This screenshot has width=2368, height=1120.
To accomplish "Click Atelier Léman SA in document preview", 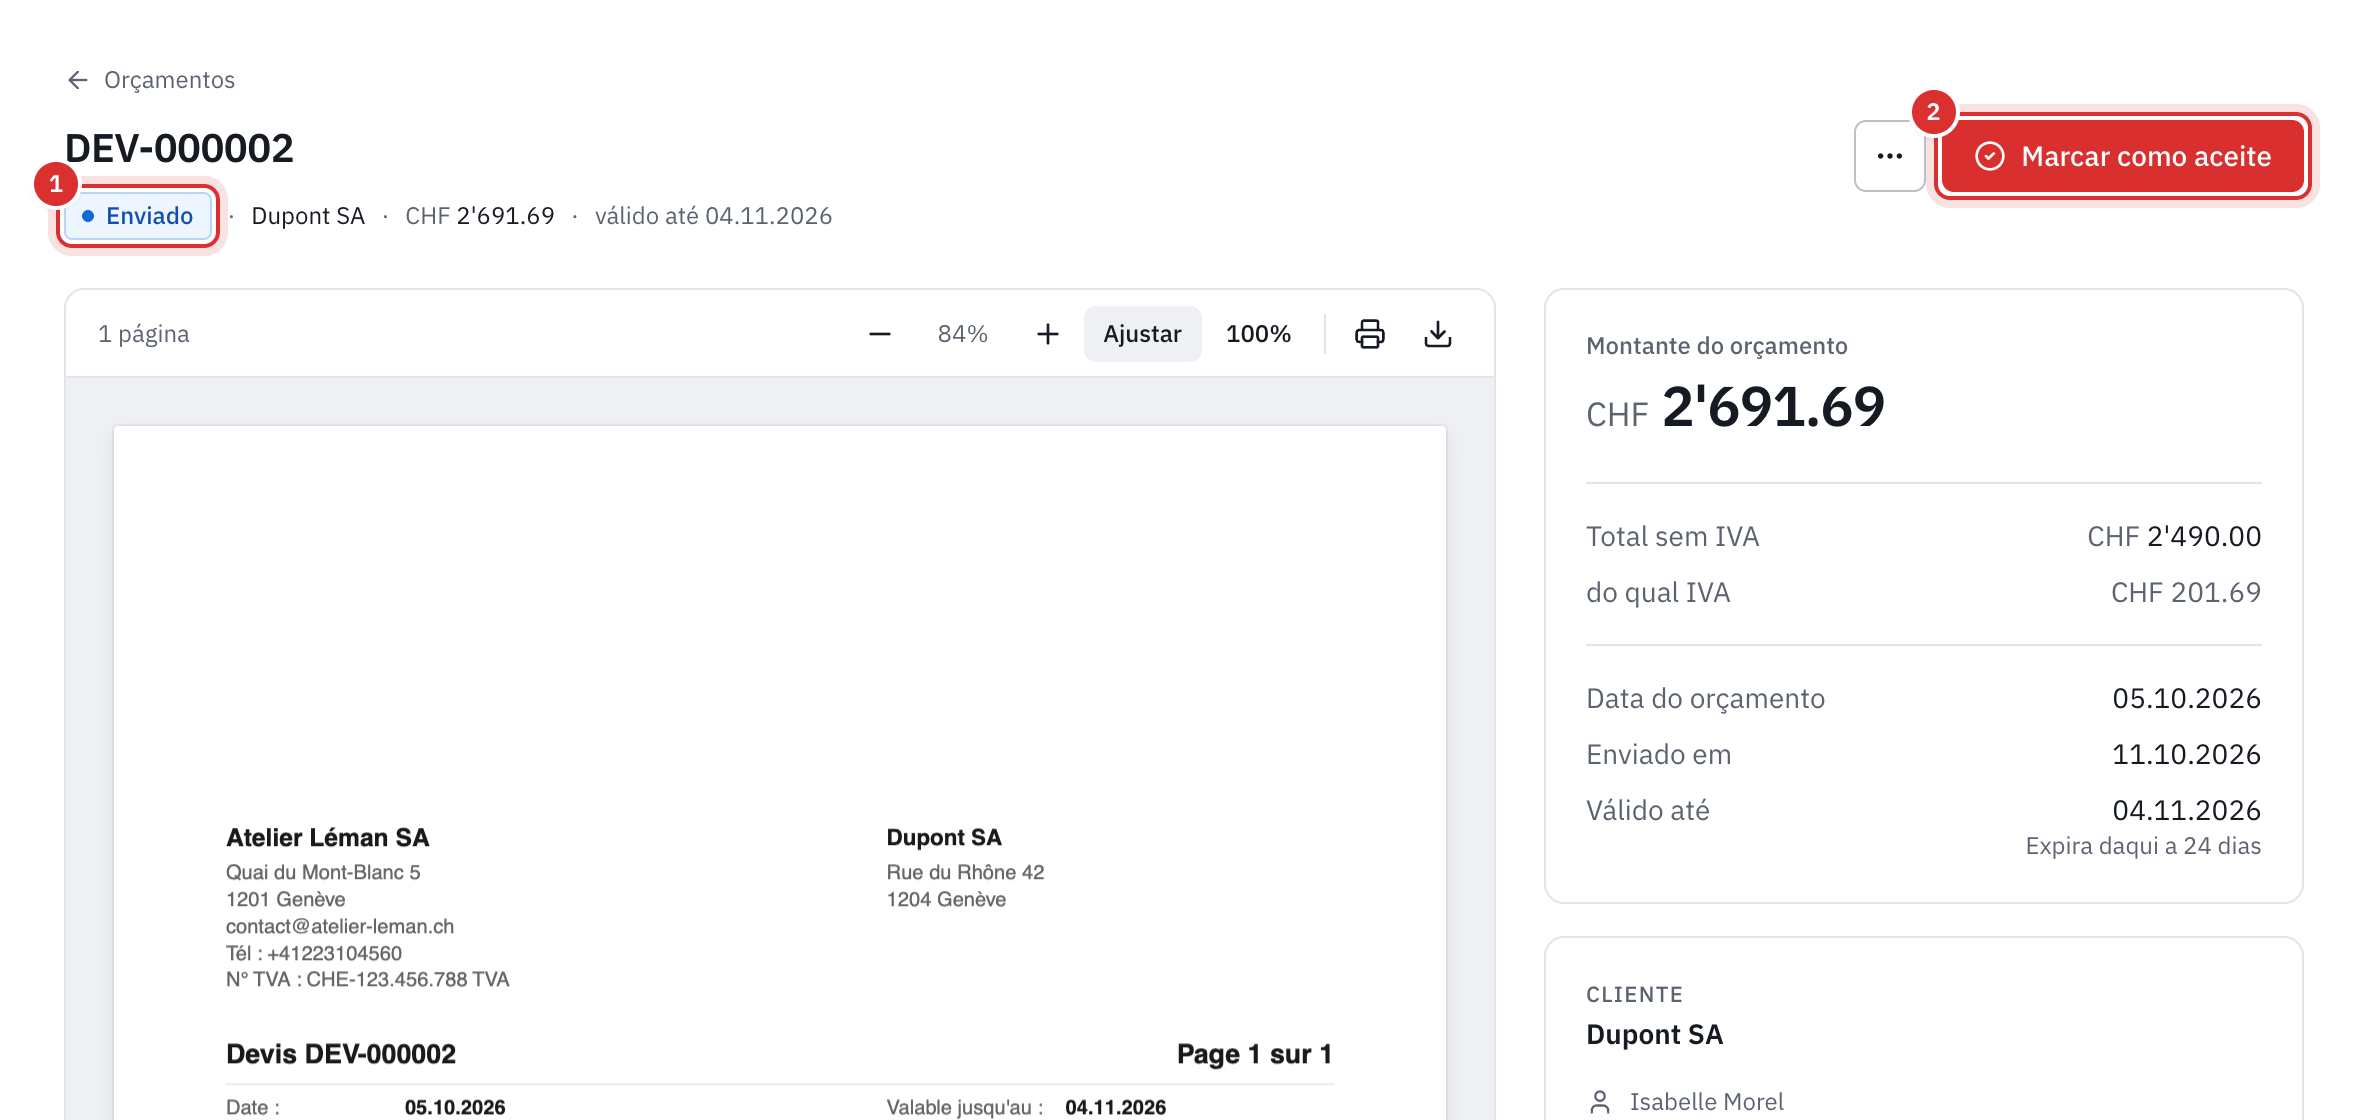I will tap(327, 838).
